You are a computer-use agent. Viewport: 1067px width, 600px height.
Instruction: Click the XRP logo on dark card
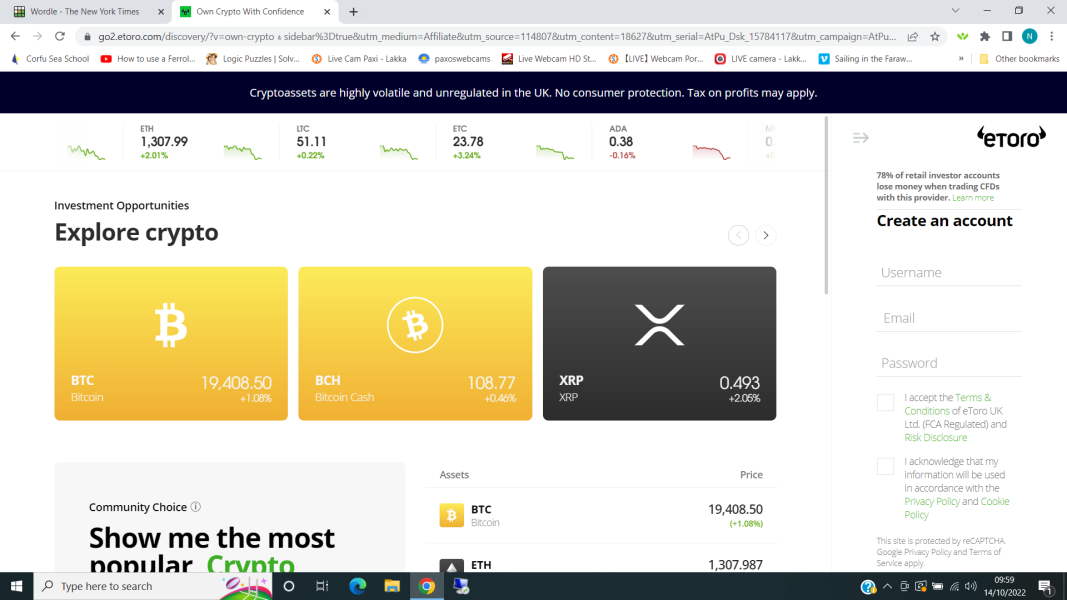point(659,325)
